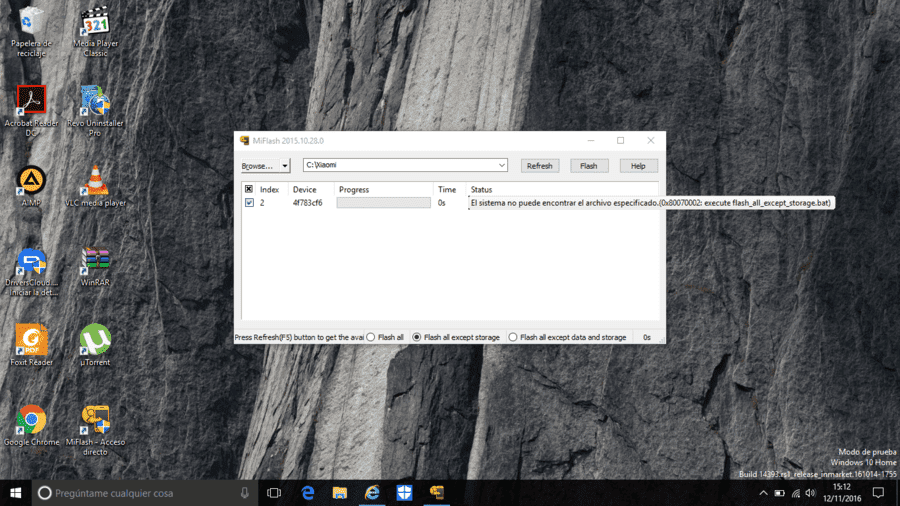This screenshot has height=506, width=900.
Task: Click the device progress bar
Action: (x=383, y=203)
